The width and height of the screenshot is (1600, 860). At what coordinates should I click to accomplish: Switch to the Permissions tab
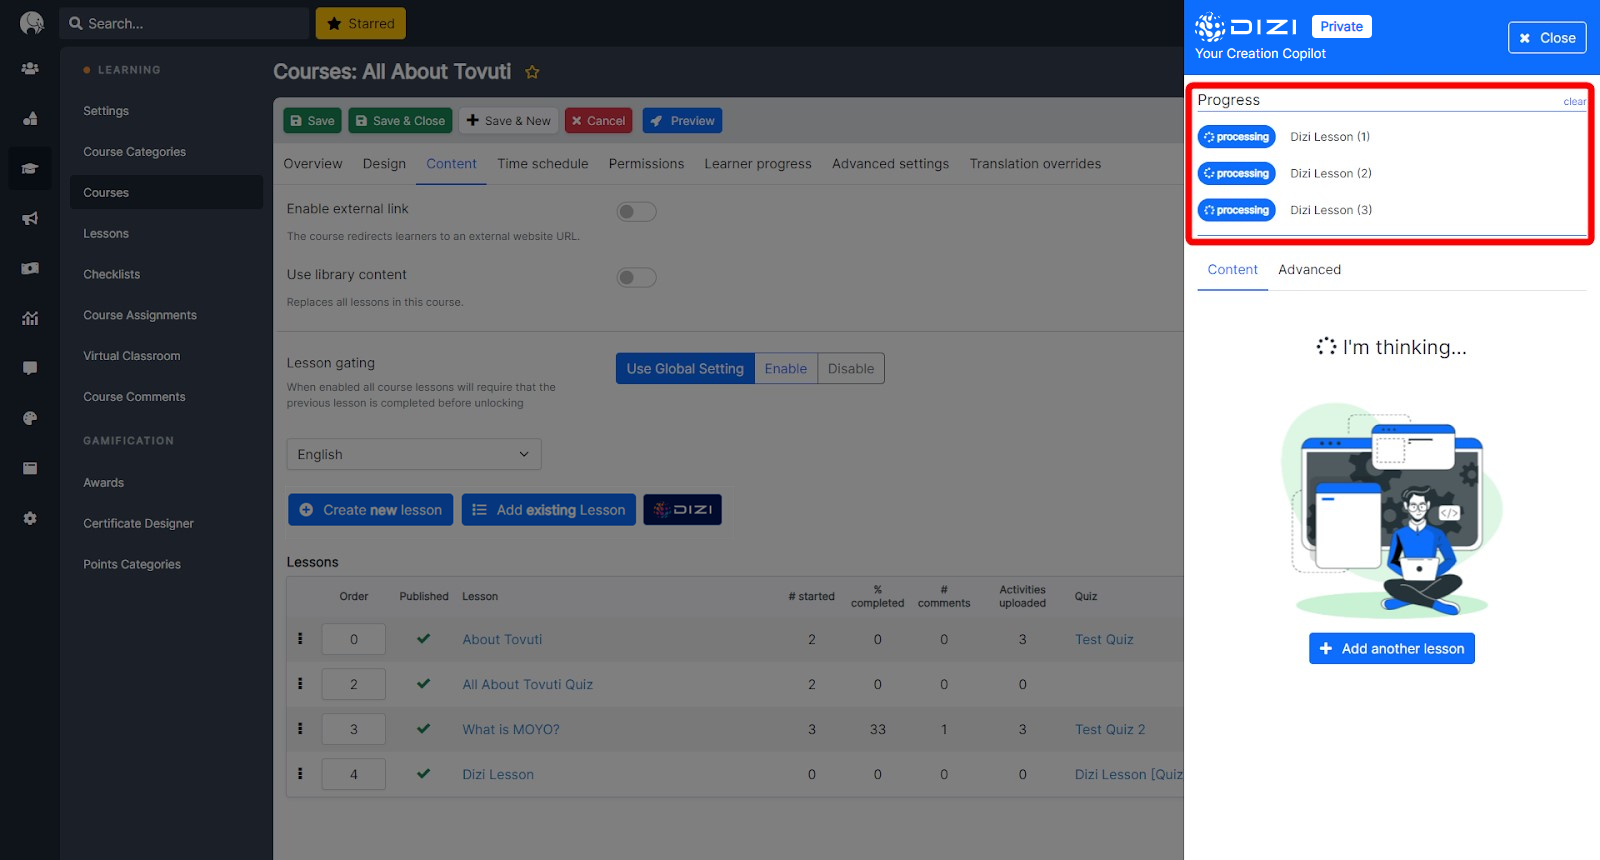point(646,164)
